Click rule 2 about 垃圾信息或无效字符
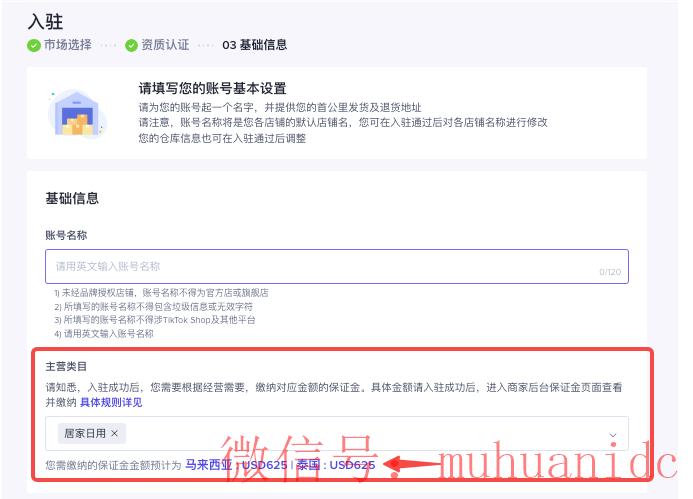693x499 pixels. (x=153, y=306)
